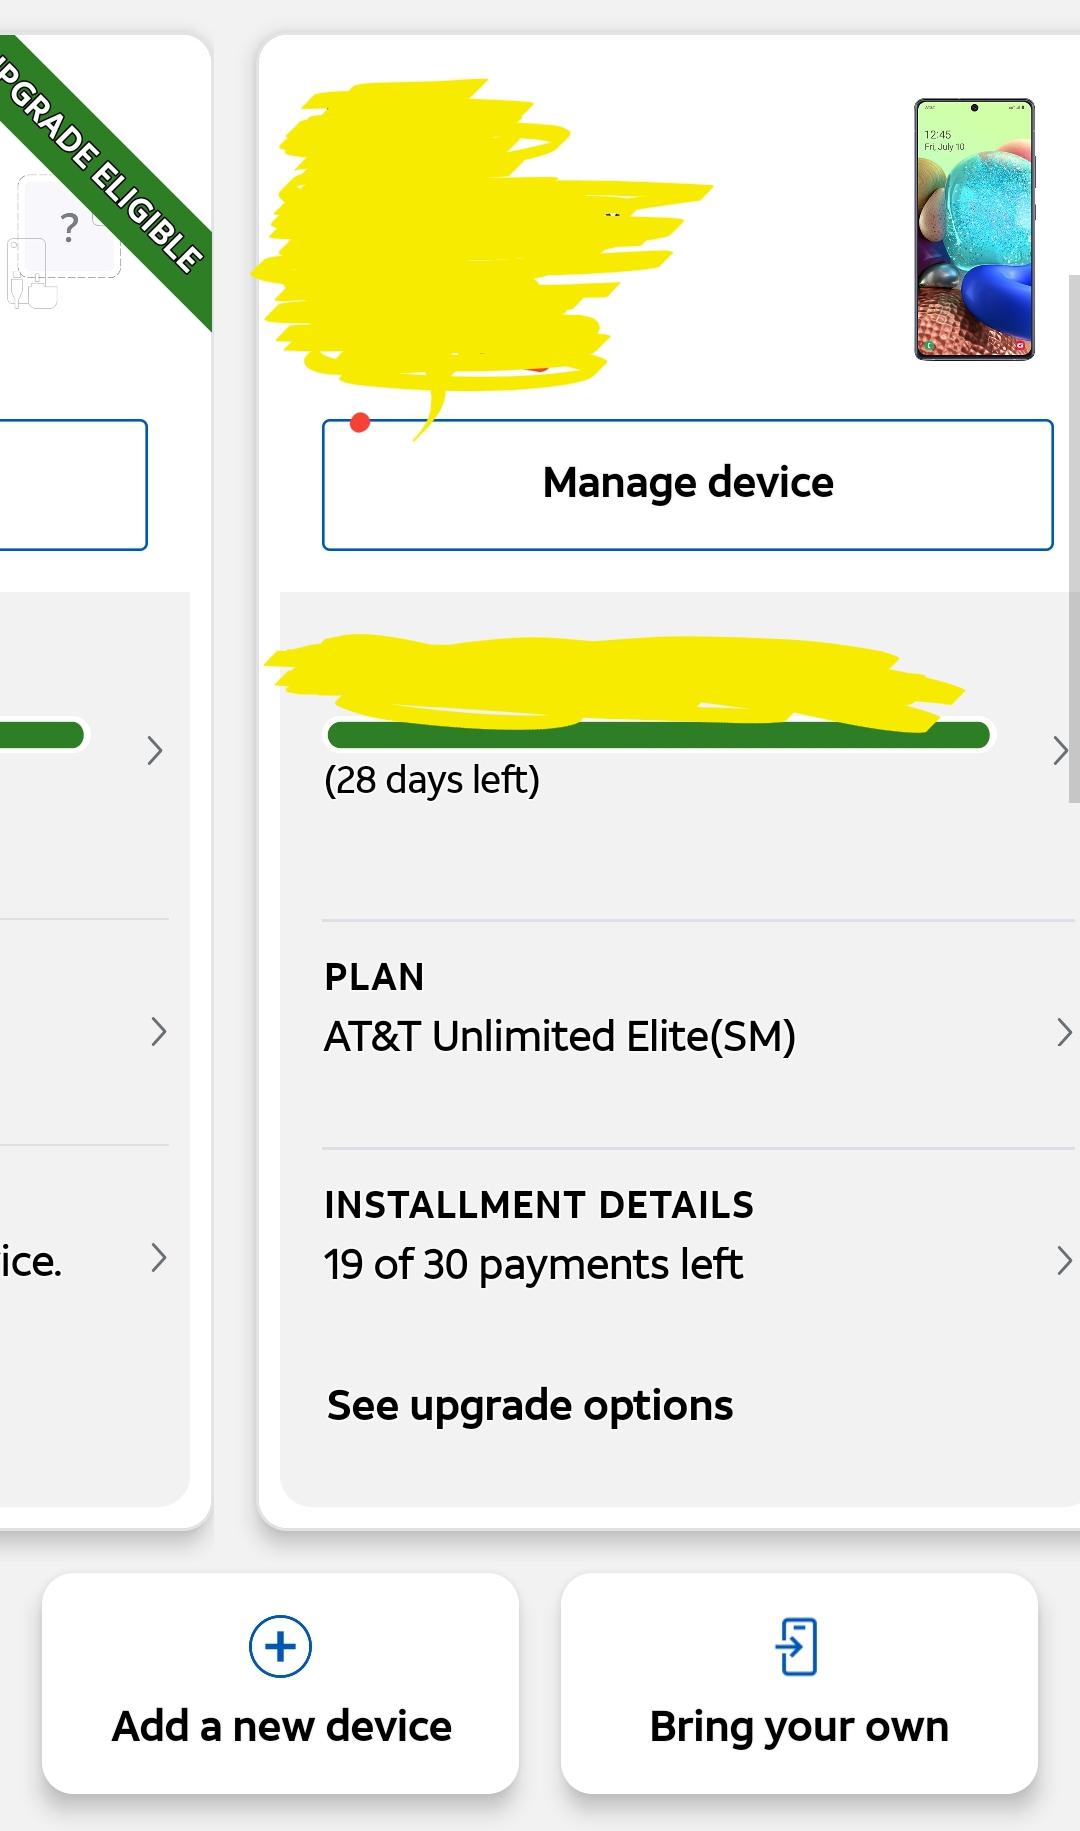The width and height of the screenshot is (1080, 1831).
Task: Click the UPGRADE ELIGIBLE banner
Action: 100,170
